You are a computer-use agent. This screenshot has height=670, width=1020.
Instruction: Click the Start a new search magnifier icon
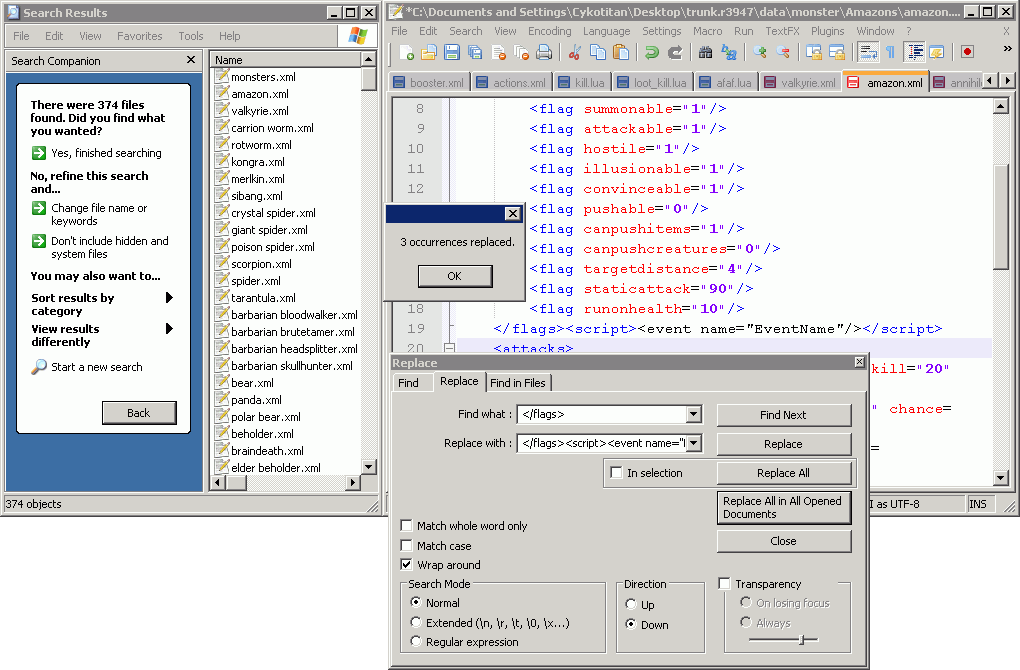coord(39,367)
